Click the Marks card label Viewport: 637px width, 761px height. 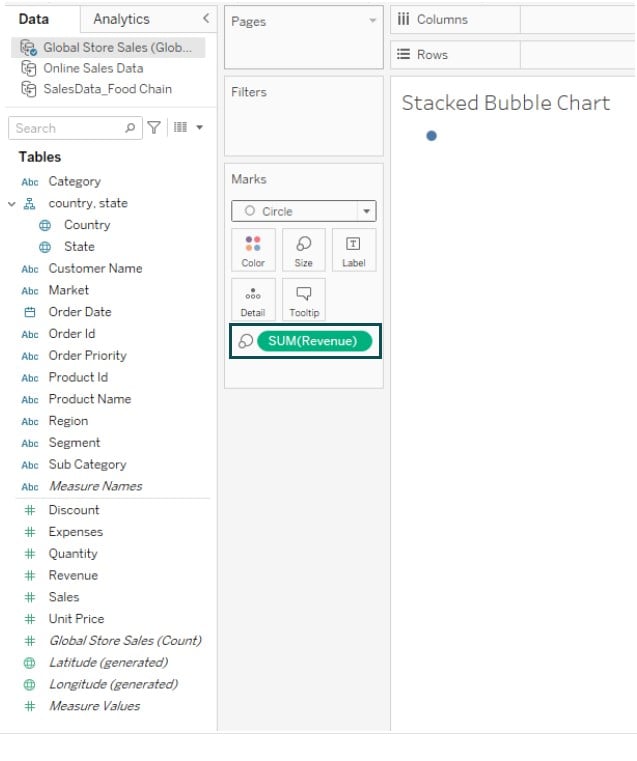click(x=249, y=180)
